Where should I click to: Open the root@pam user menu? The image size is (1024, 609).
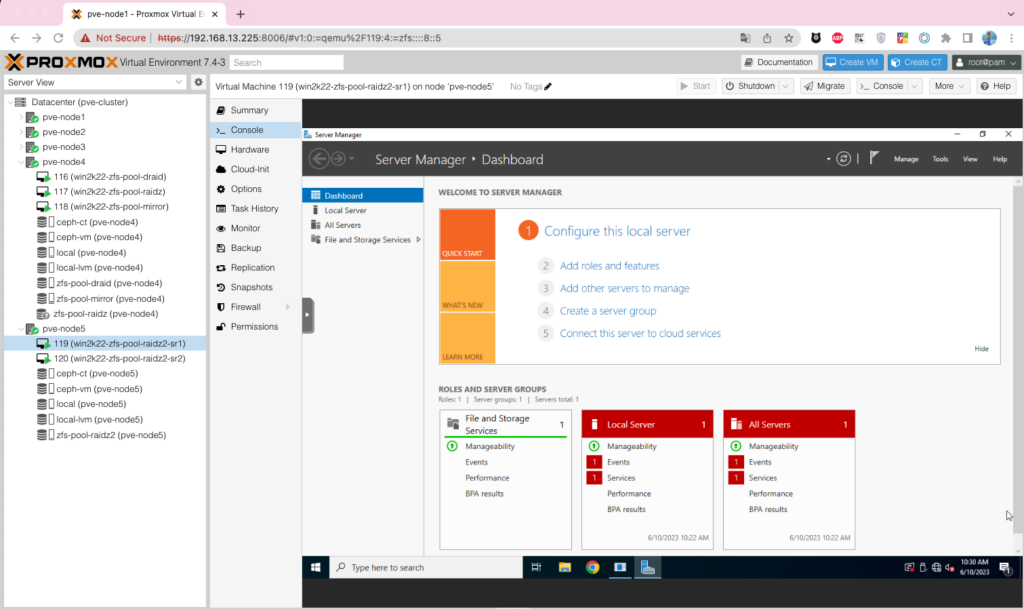coord(985,62)
